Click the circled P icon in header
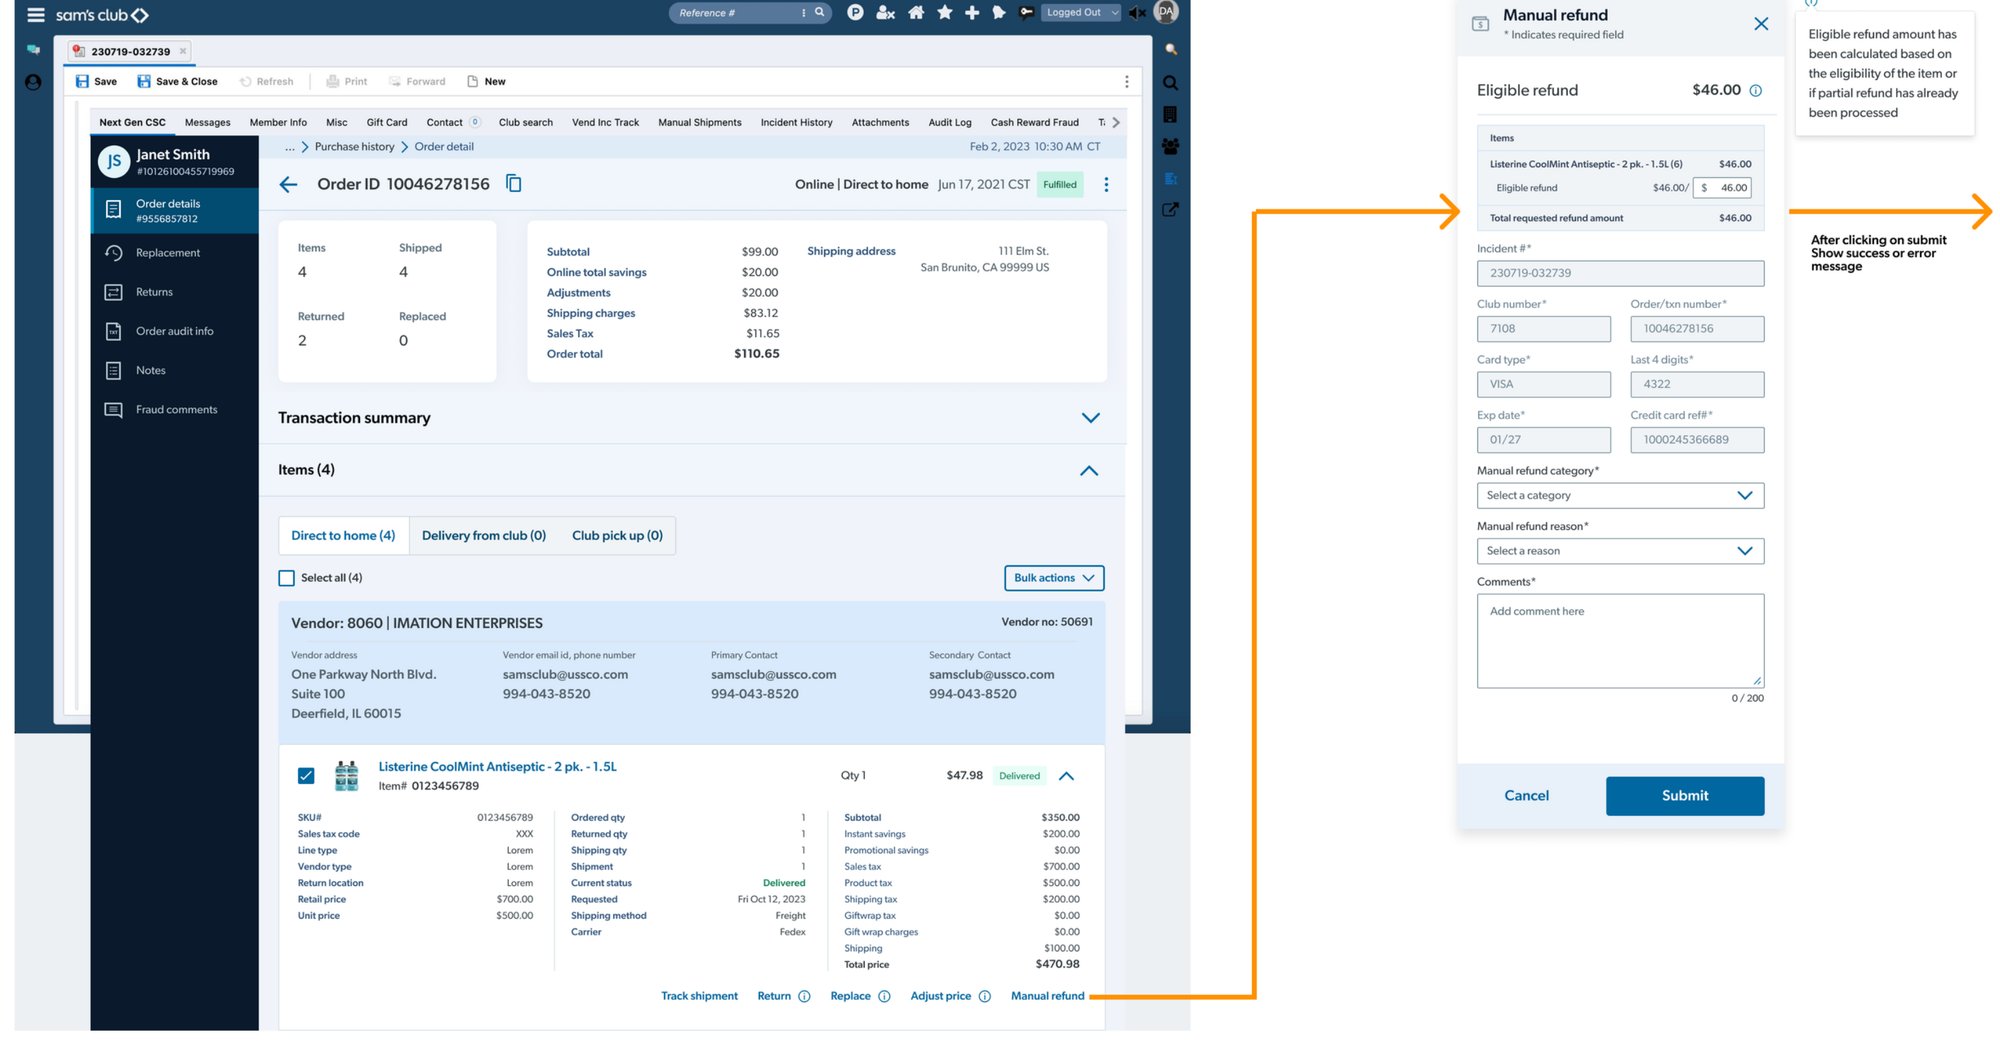 855,13
